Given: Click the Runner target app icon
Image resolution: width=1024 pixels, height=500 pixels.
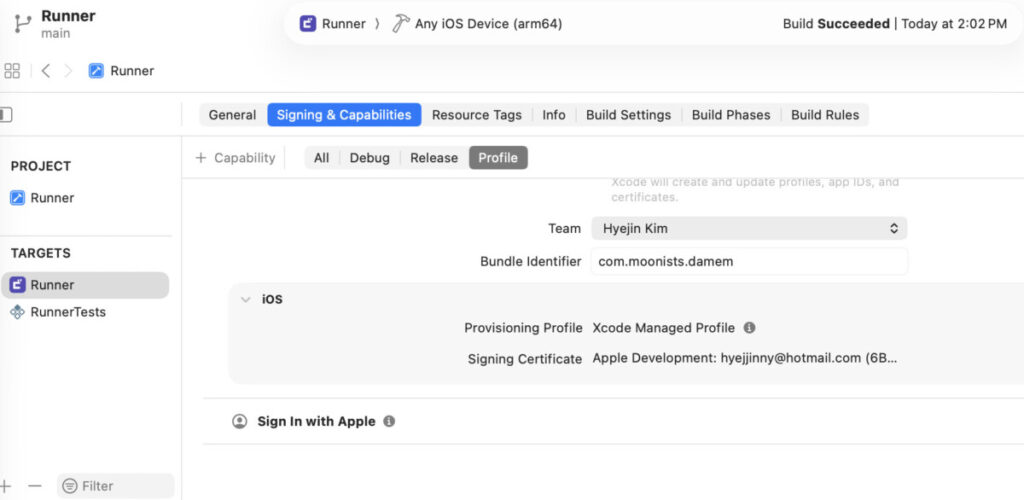Looking at the screenshot, I should click(18, 285).
